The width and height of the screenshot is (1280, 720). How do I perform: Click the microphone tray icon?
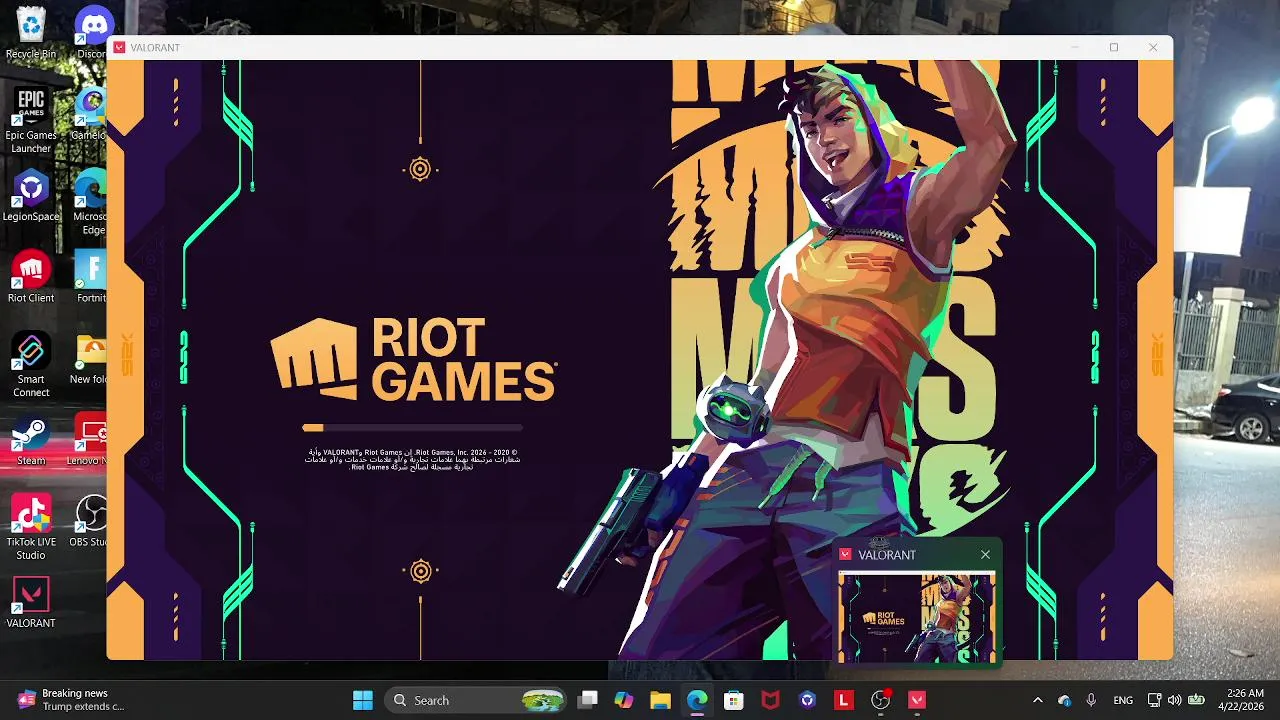(x=1091, y=700)
